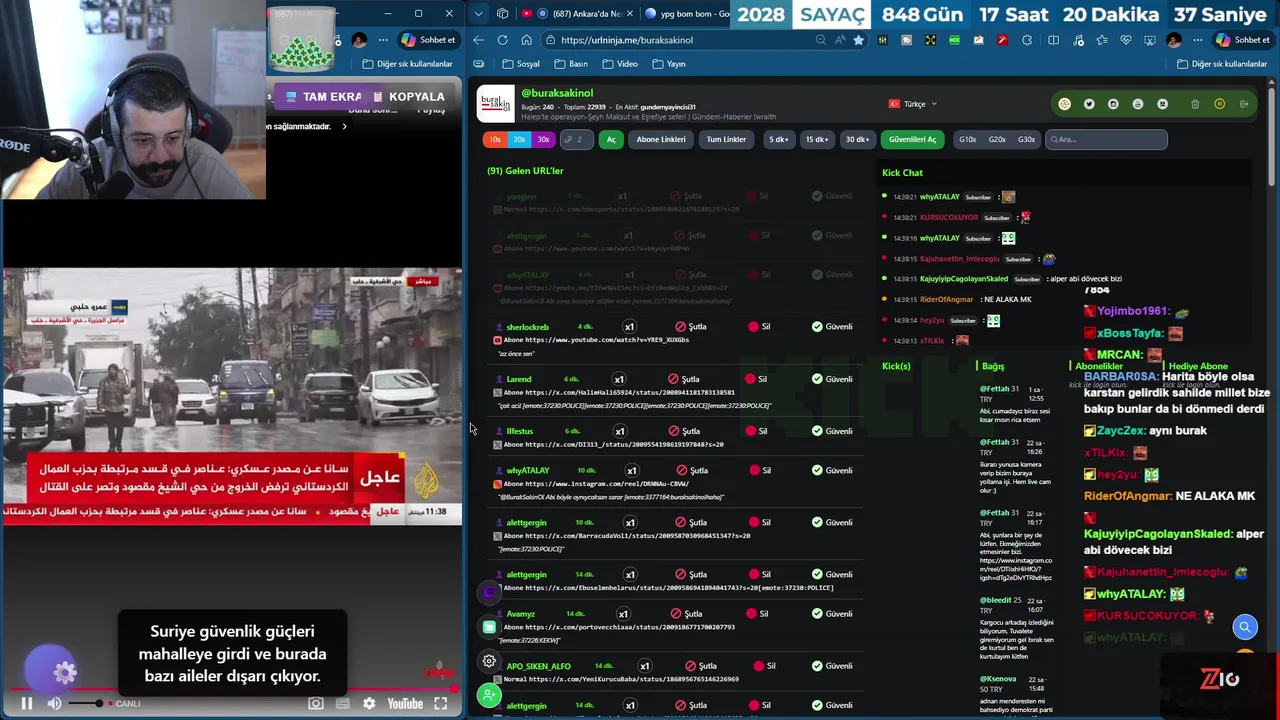Open the video on YouTube via the logo
Screen dimensions: 1280x720
[x=405, y=704]
